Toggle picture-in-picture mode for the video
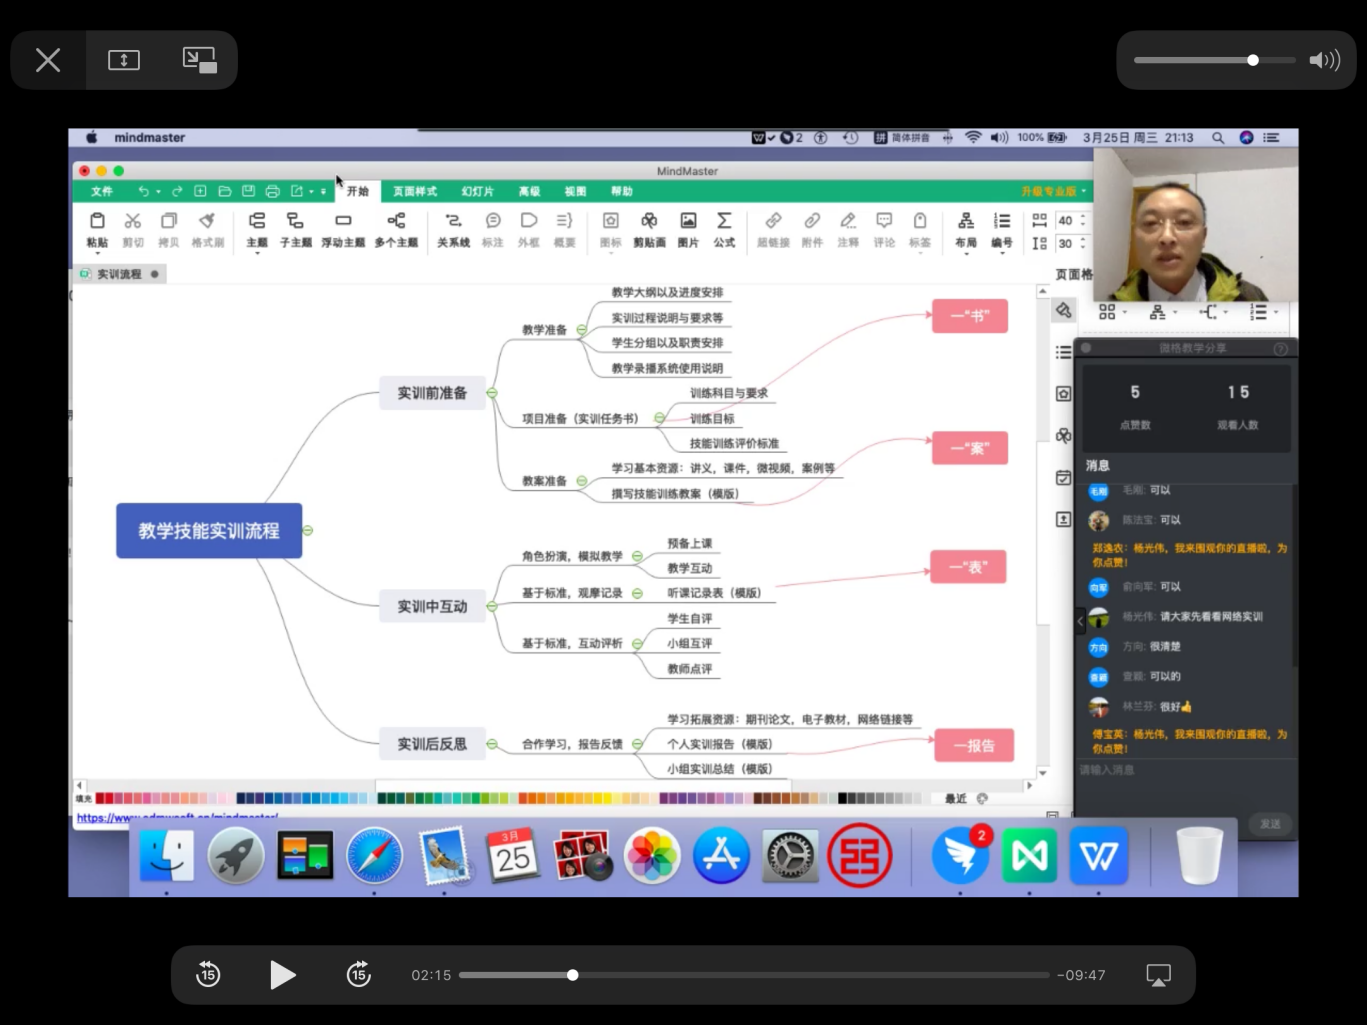 click(200, 61)
